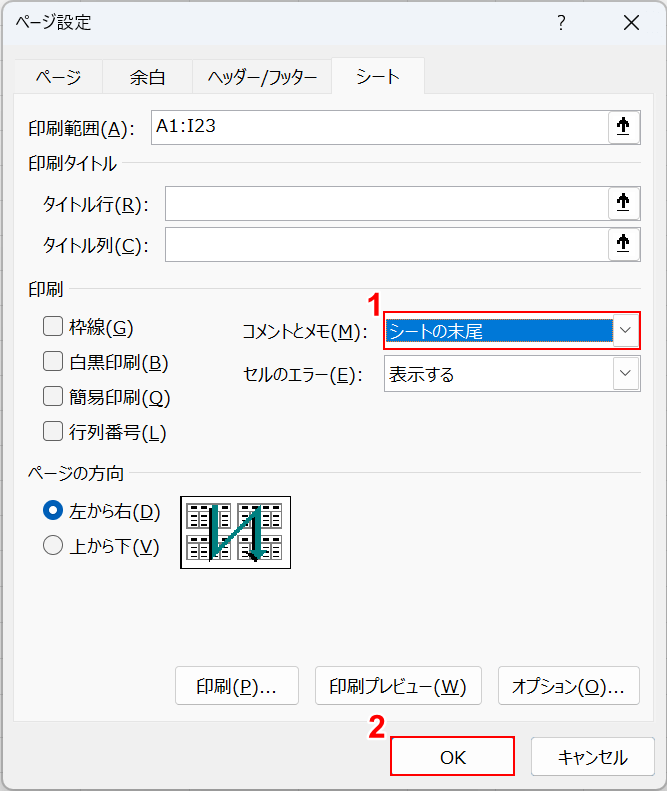Enable 行列番号 row and column headings
This screenshot has height=791, width=667.
53,432
